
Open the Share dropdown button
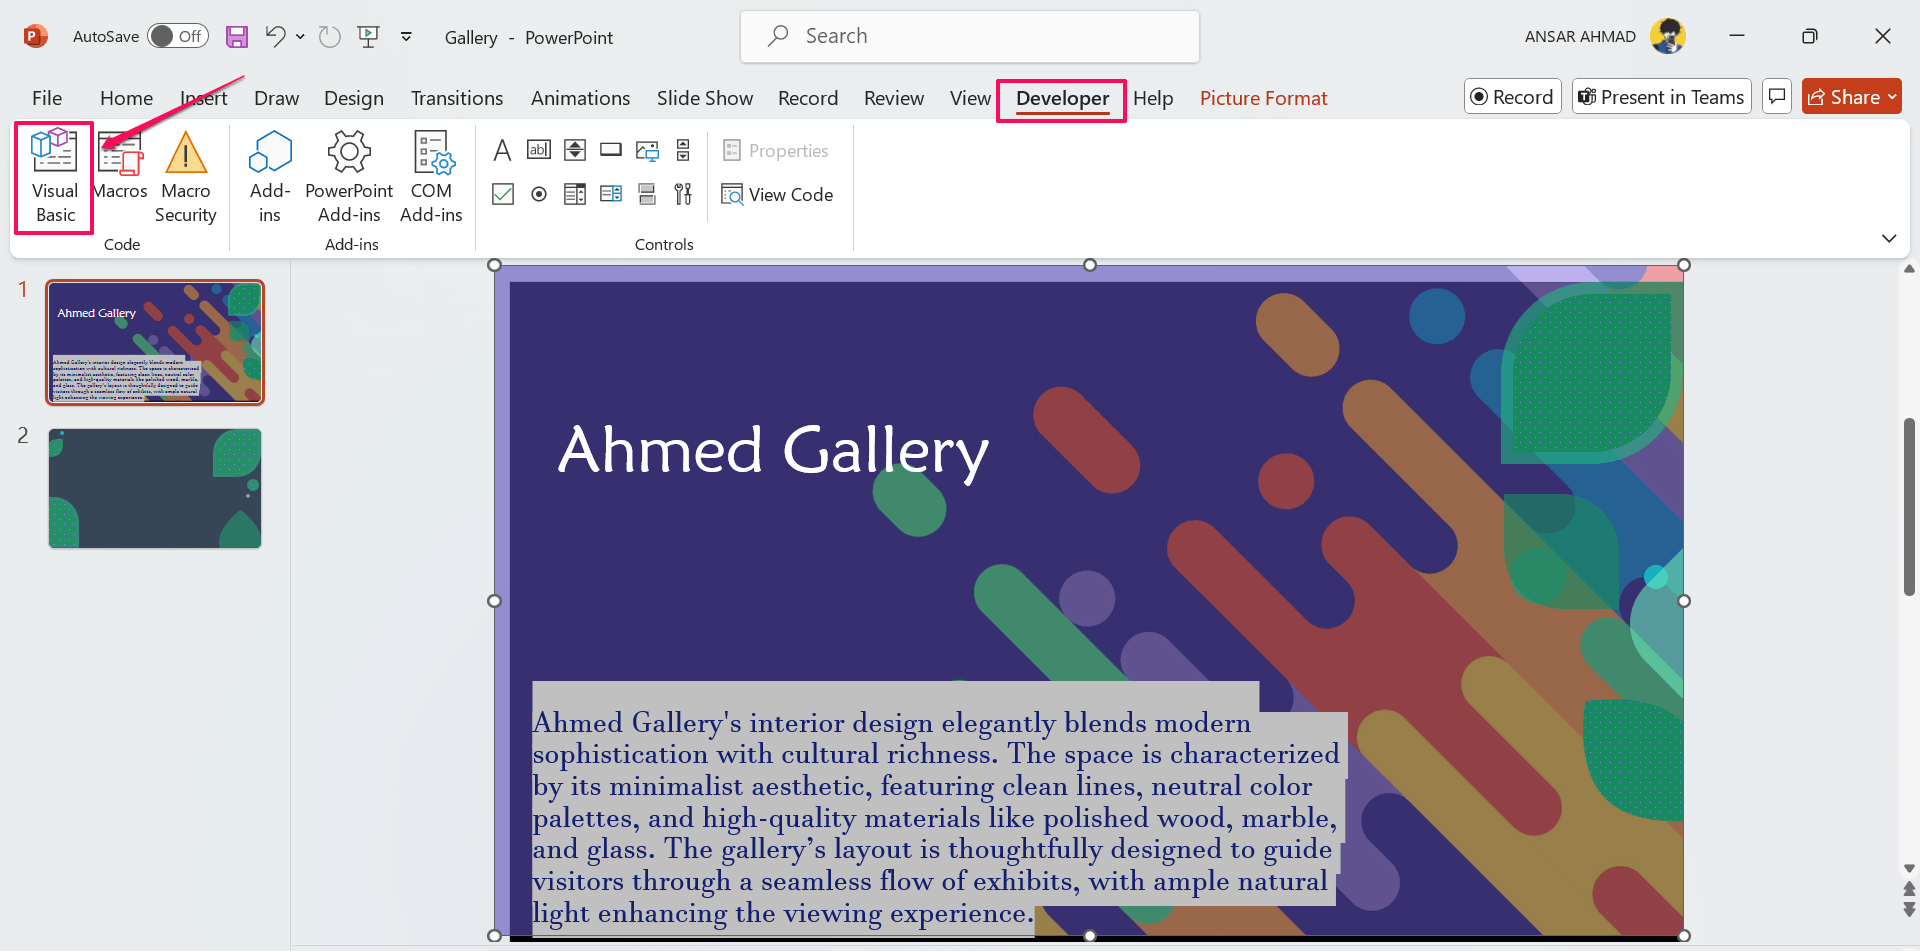[1851, 97]
